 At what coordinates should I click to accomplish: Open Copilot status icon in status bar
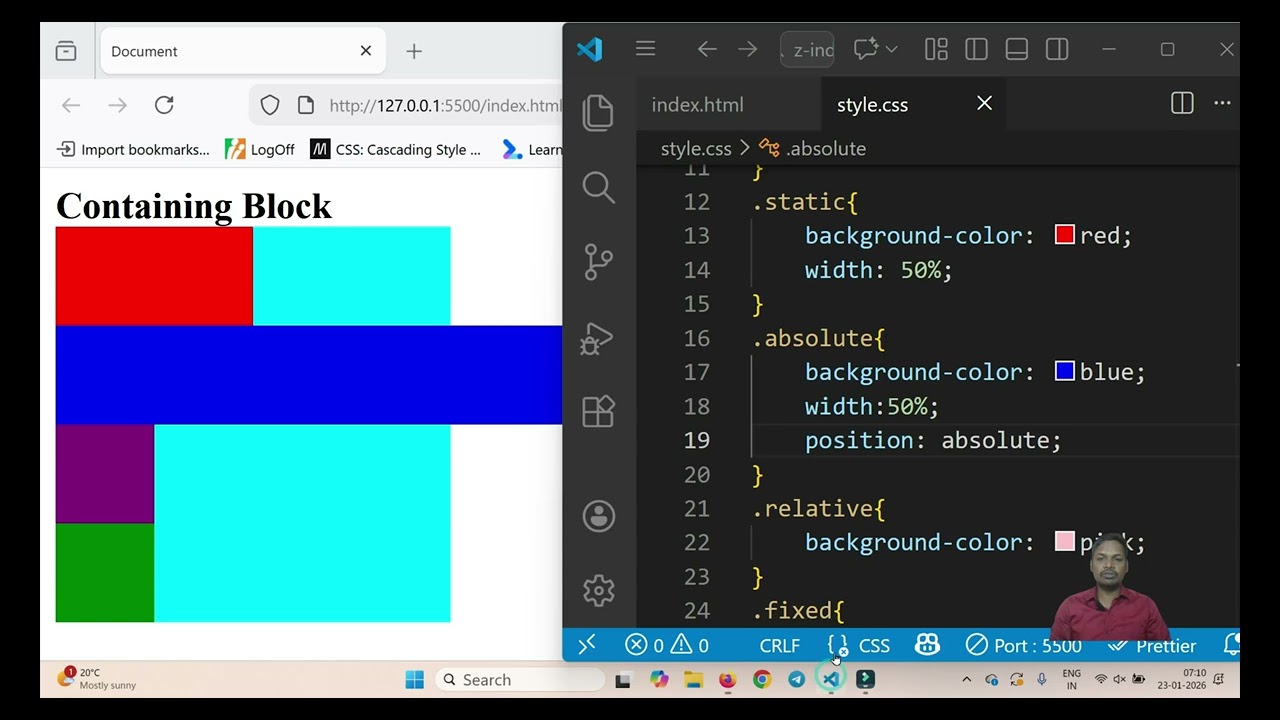point(927,645)
